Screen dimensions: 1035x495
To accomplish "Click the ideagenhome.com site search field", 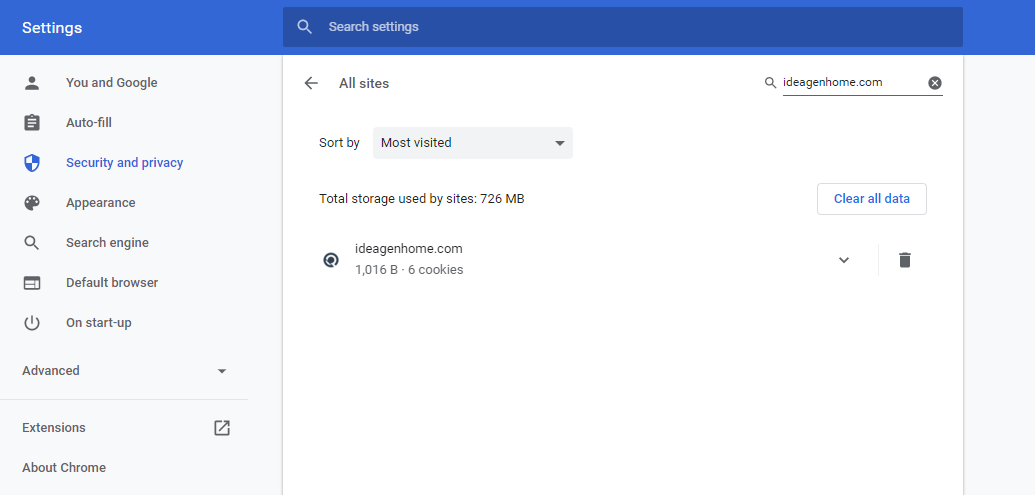I will click(853, 82).
